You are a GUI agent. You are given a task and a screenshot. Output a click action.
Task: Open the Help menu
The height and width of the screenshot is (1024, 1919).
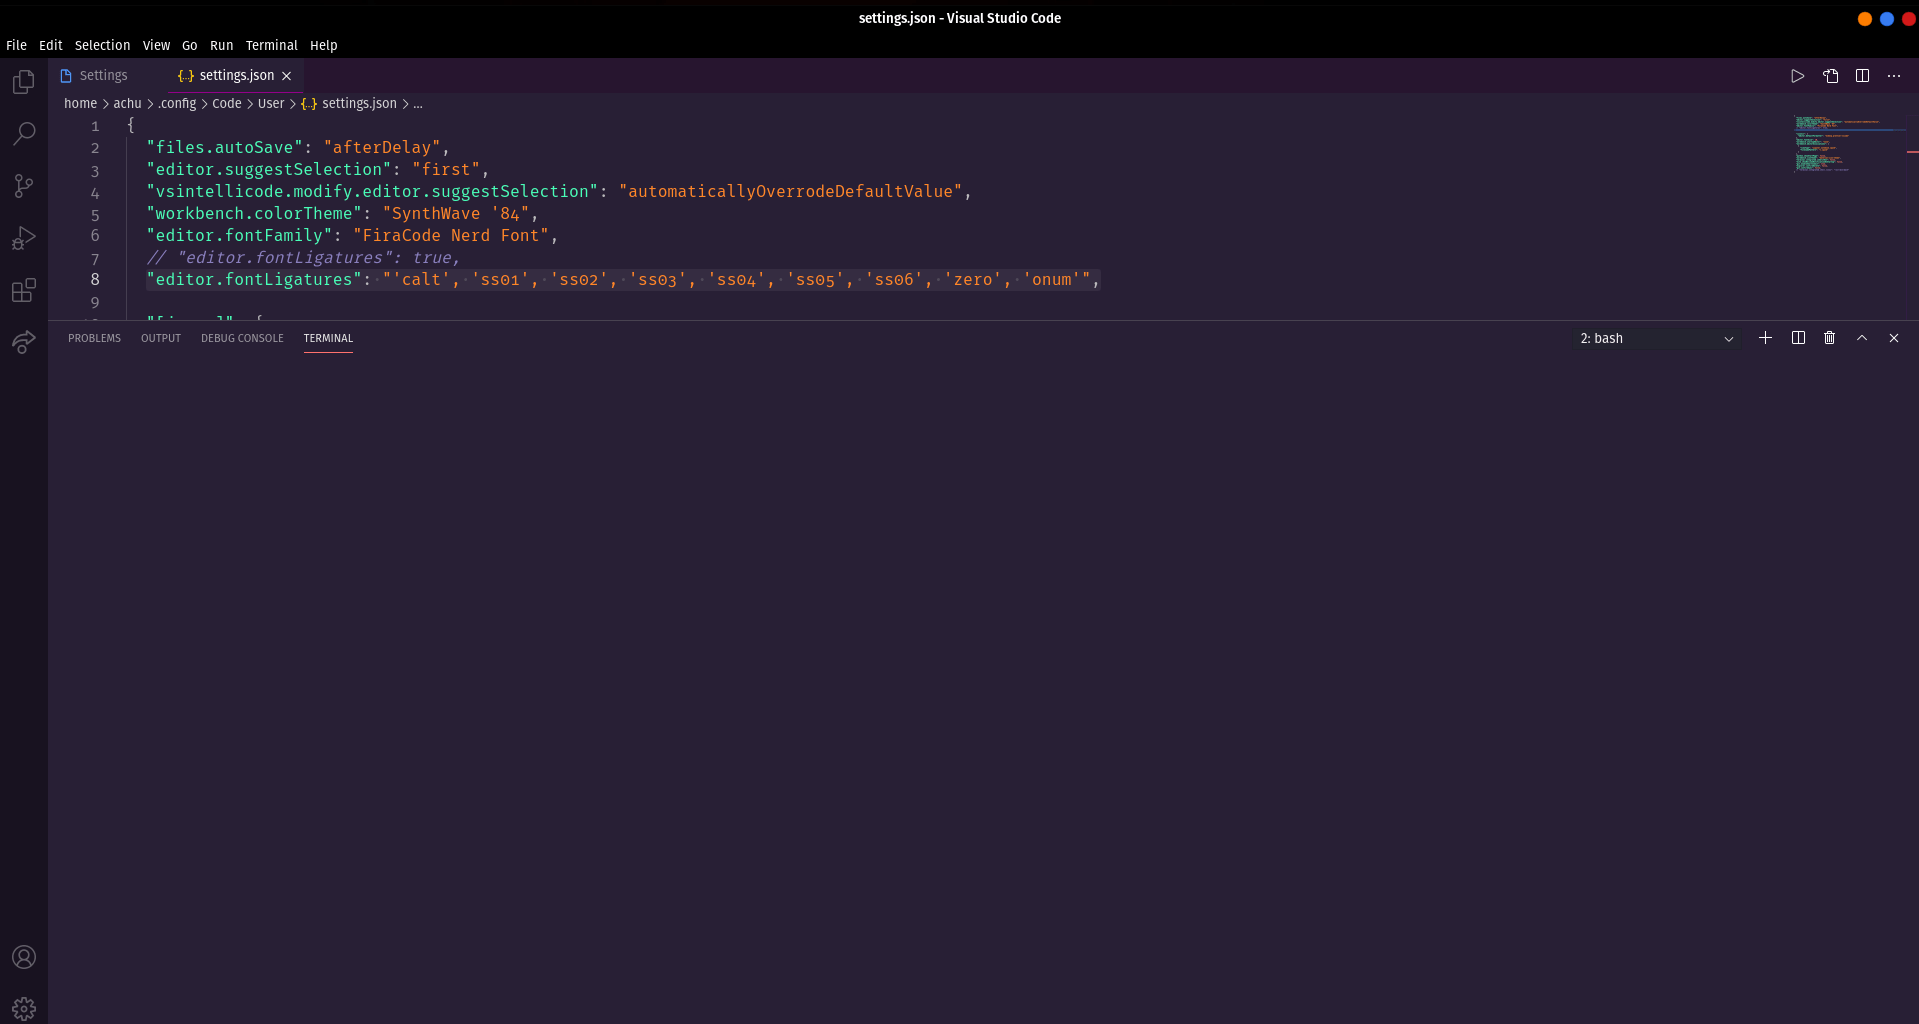(x=324, y=45)
